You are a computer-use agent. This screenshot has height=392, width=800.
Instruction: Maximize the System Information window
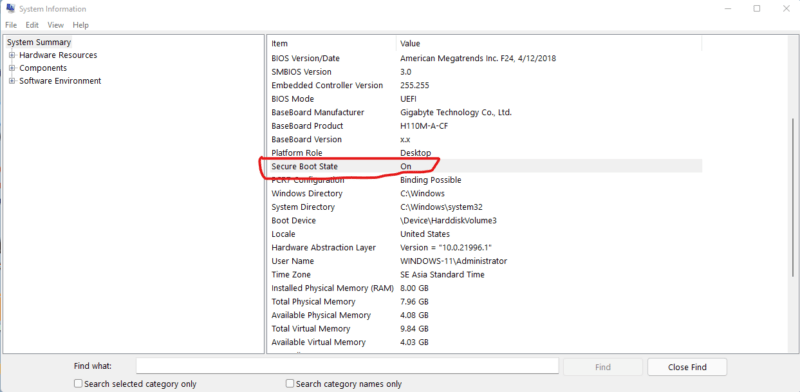click(x=757, y=9)
